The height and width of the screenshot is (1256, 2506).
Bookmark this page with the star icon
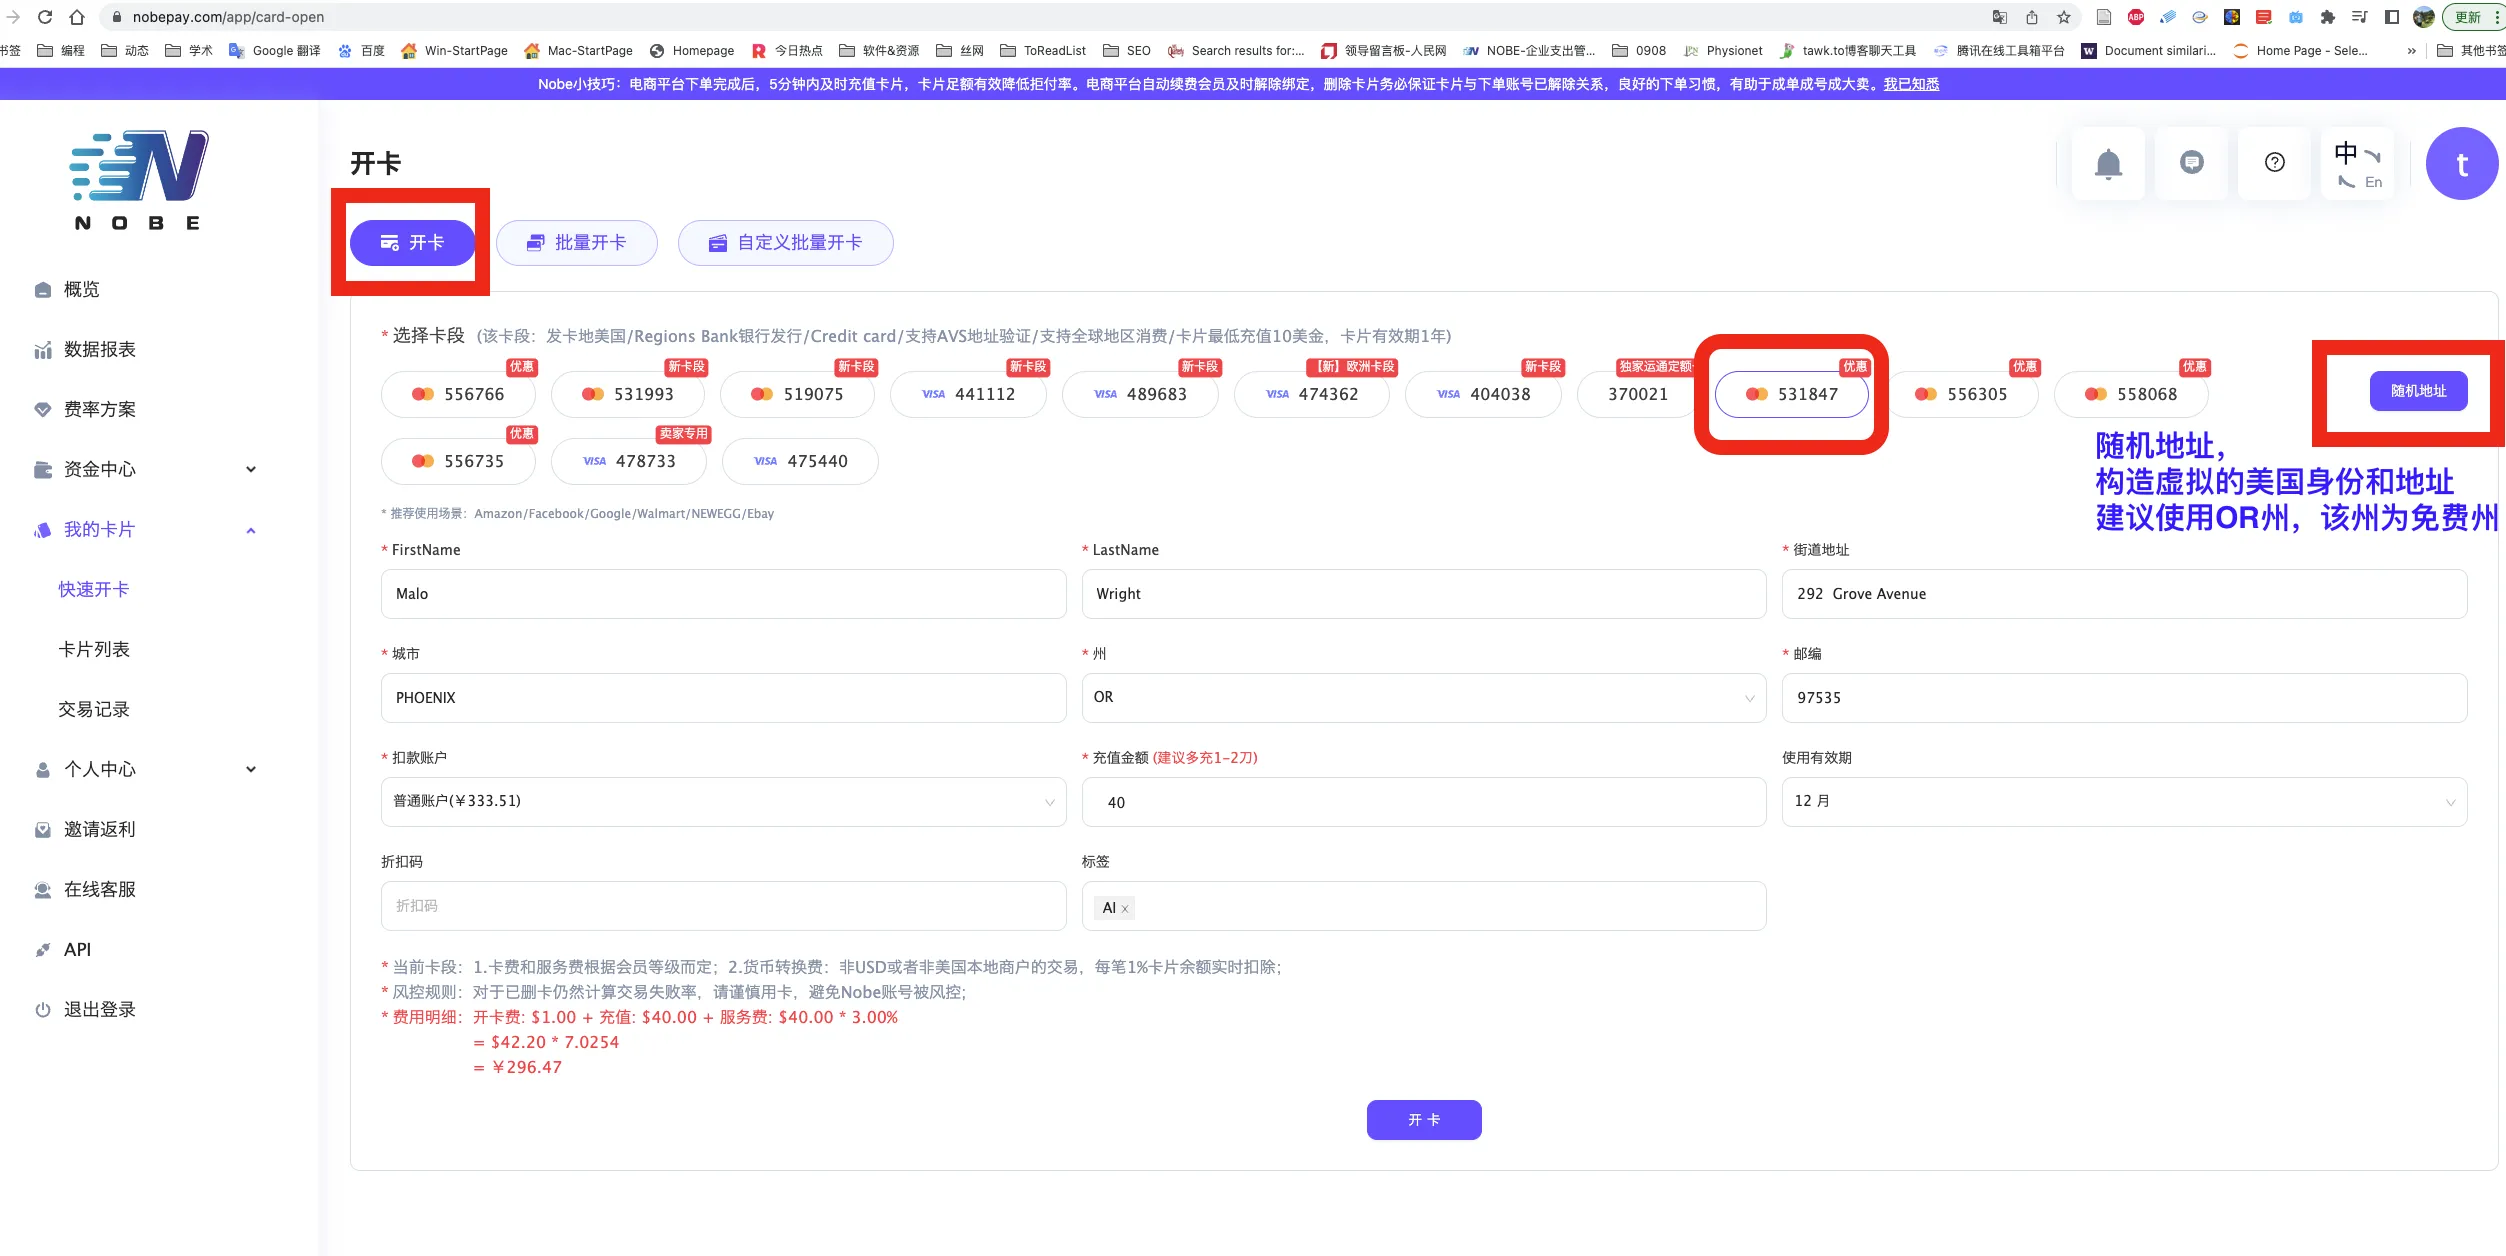click(x=2063, y=17)
